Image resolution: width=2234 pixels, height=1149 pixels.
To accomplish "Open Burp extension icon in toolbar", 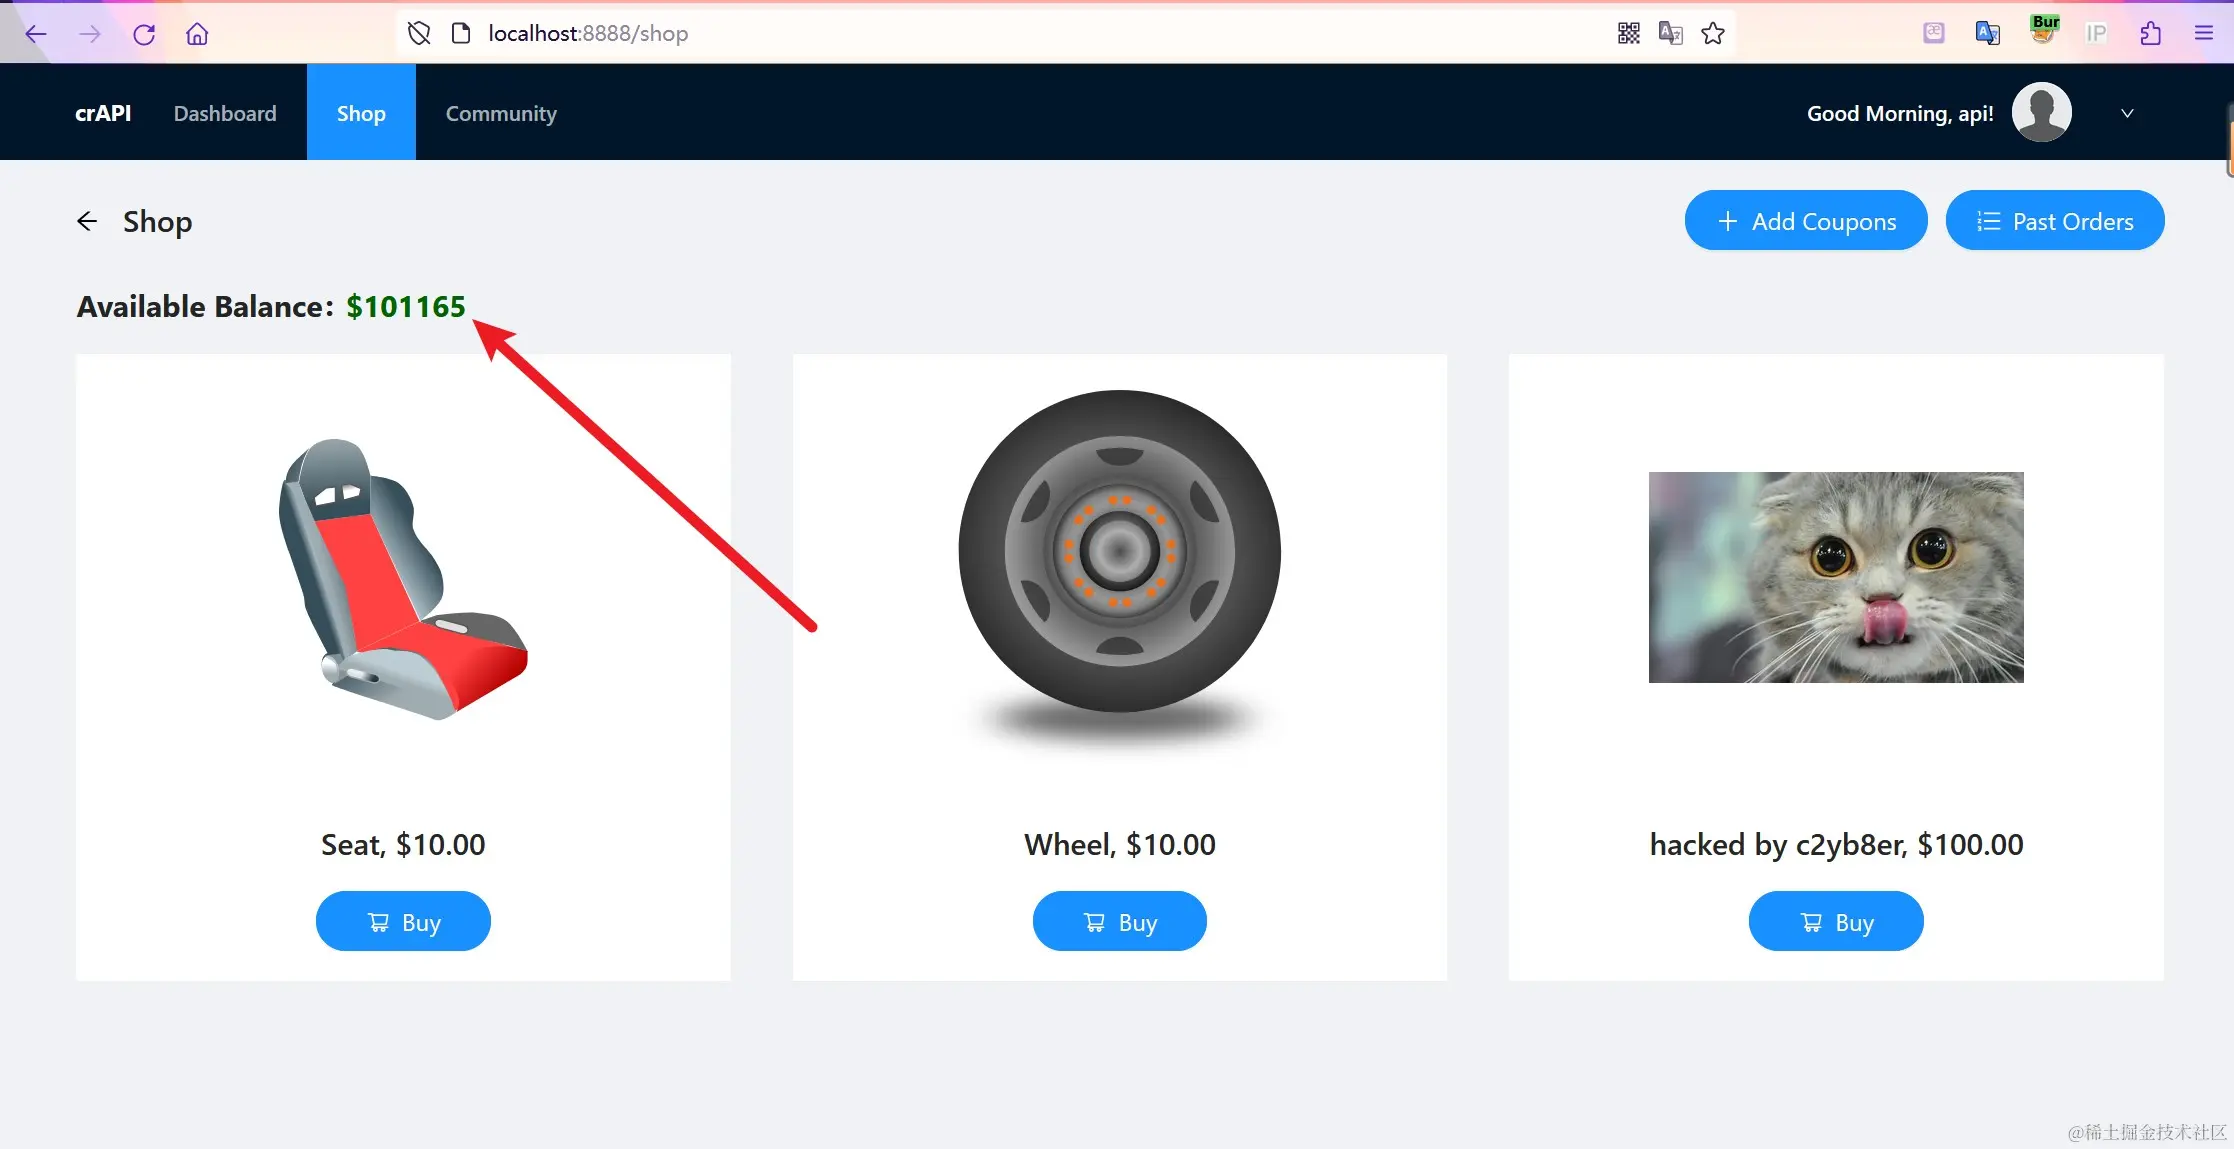I will coord(2043,31).
